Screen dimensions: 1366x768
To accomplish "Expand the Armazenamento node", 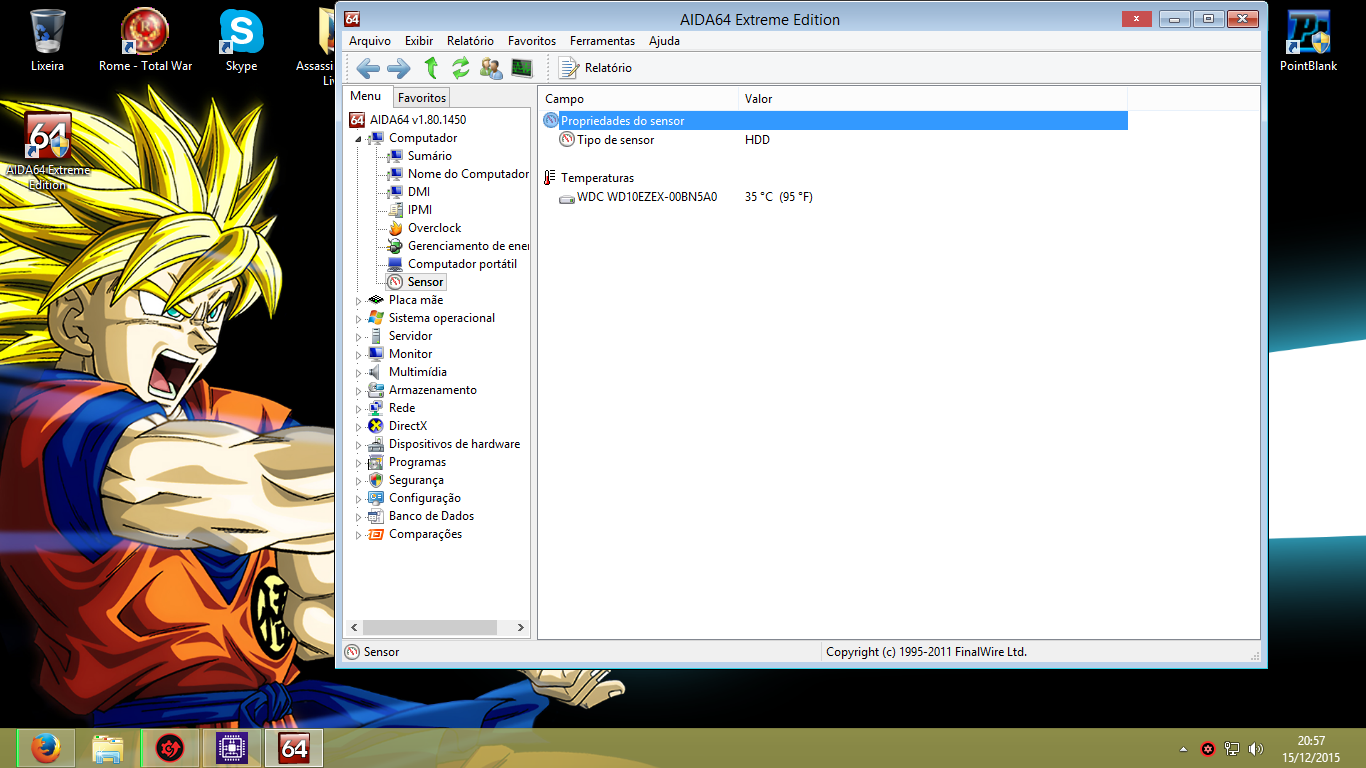I will [x=359, y=391].
